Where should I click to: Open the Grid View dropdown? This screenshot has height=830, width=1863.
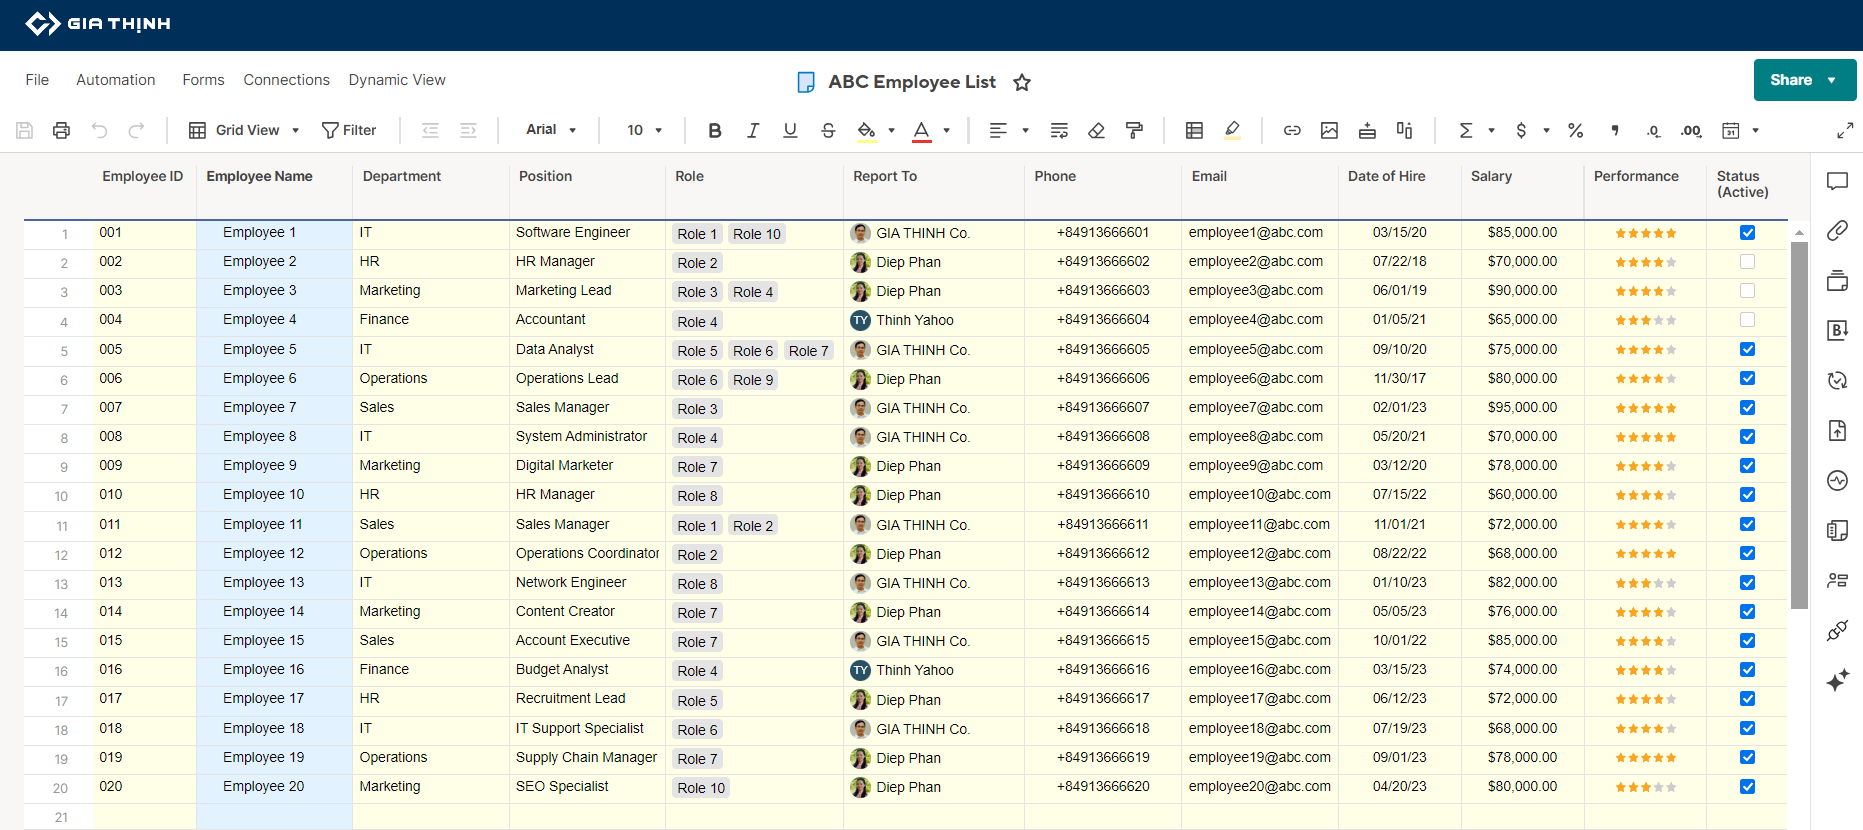(245, 130)
